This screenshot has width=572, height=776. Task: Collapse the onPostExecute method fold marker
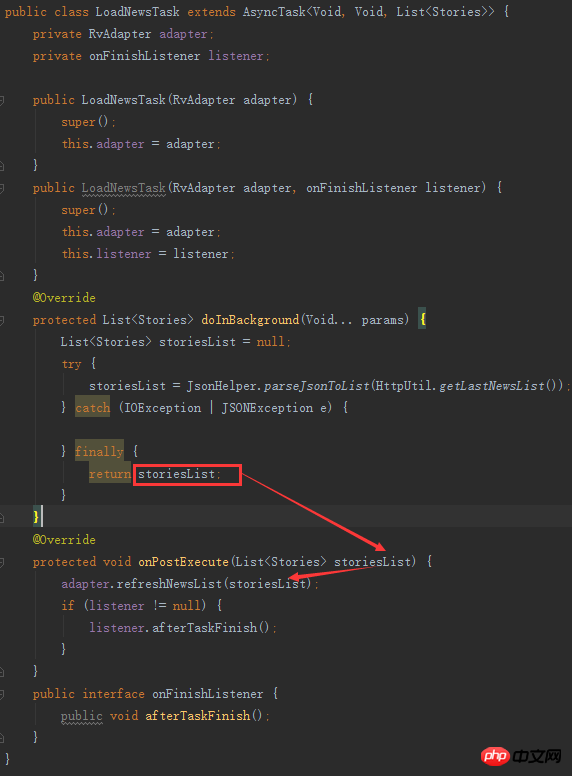2,562
